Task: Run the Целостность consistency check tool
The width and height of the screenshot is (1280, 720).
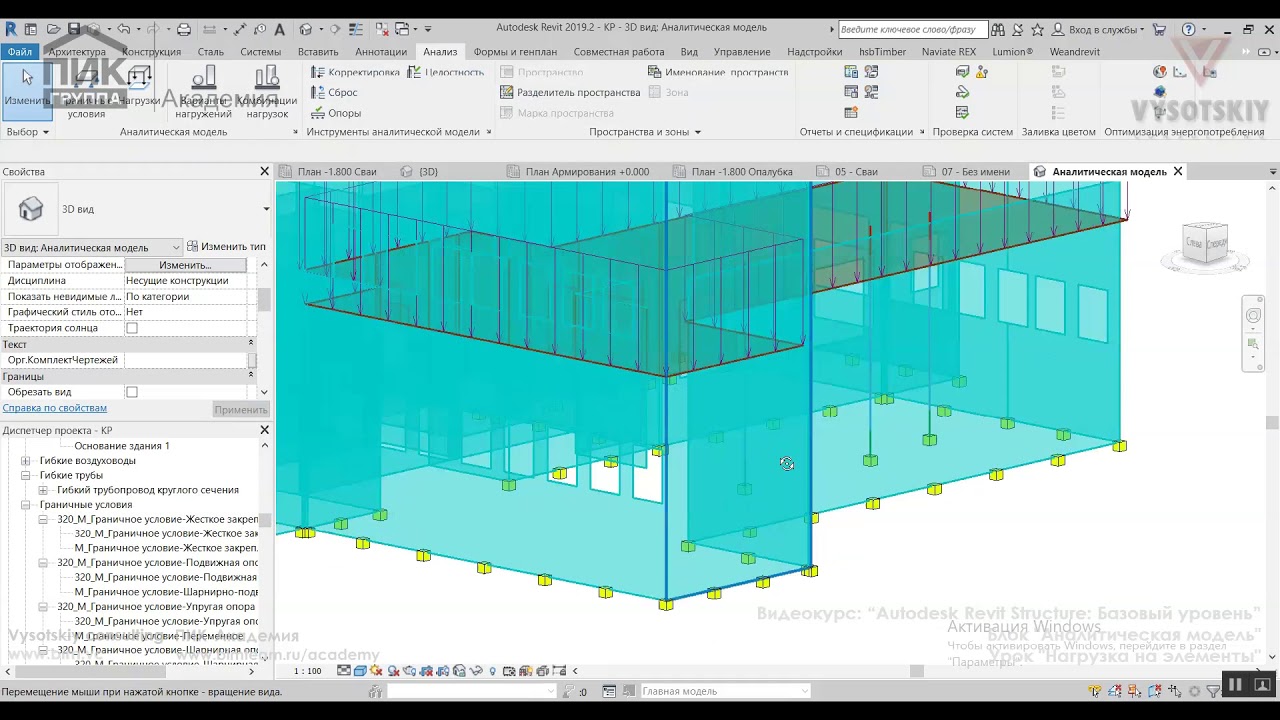Action: (446, 72)
